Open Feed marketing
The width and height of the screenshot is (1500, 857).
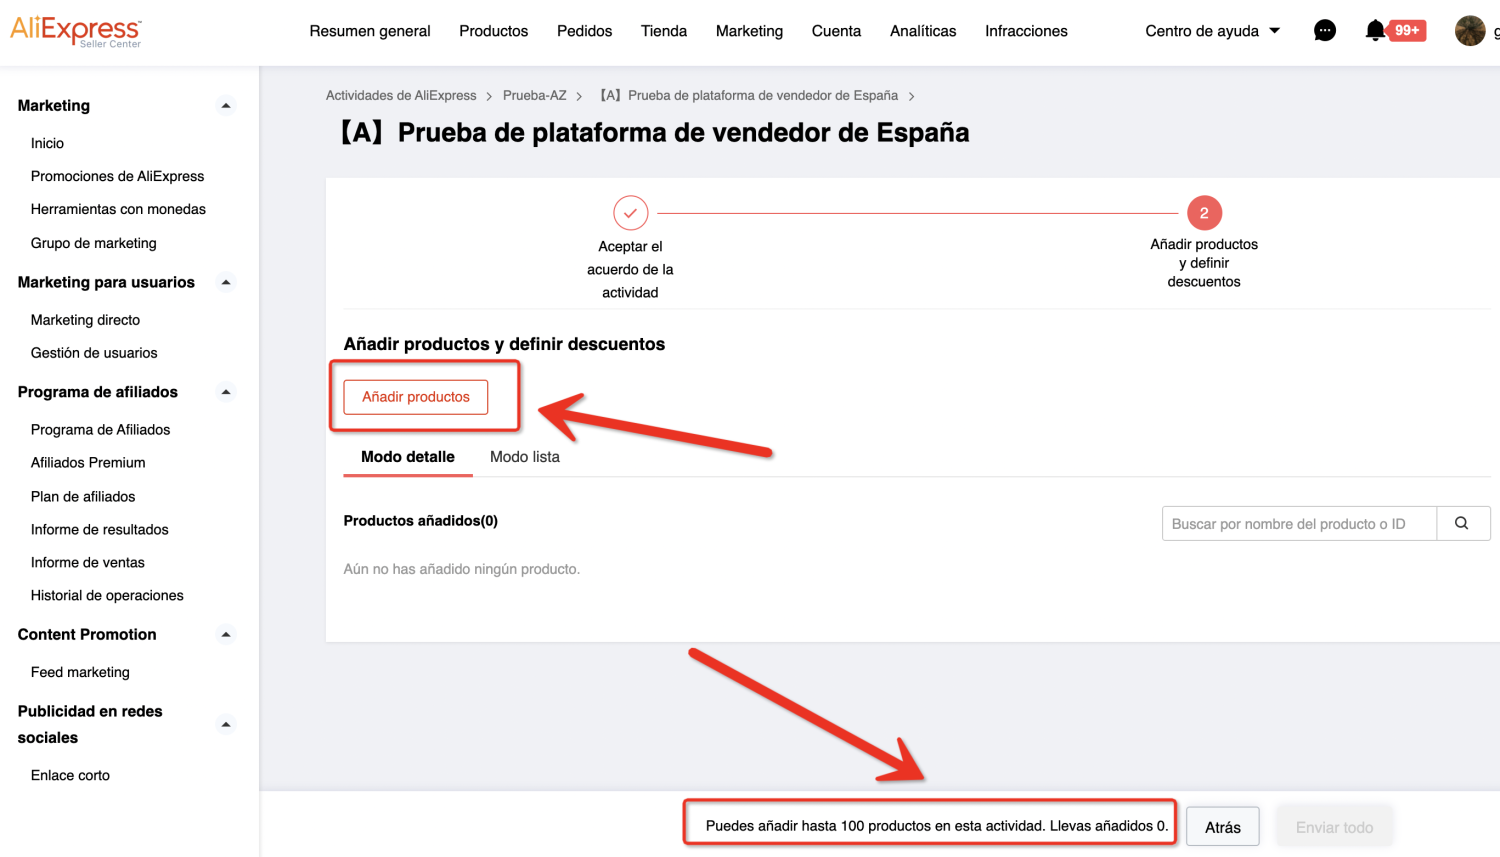pos(80,673)
